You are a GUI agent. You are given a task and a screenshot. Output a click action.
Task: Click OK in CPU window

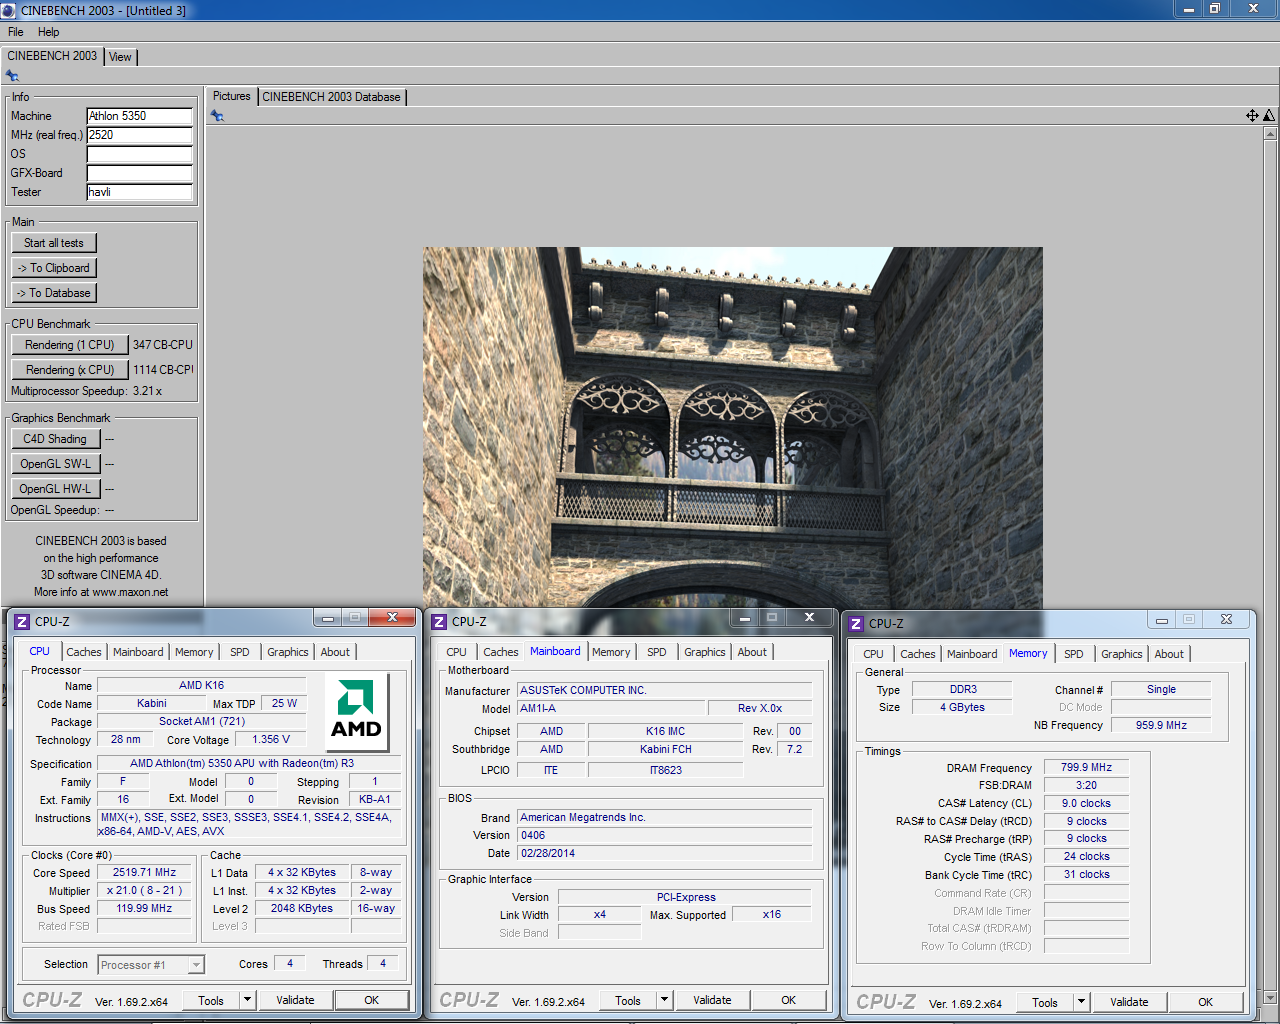pyautogui.click(x=371, y=1000)
